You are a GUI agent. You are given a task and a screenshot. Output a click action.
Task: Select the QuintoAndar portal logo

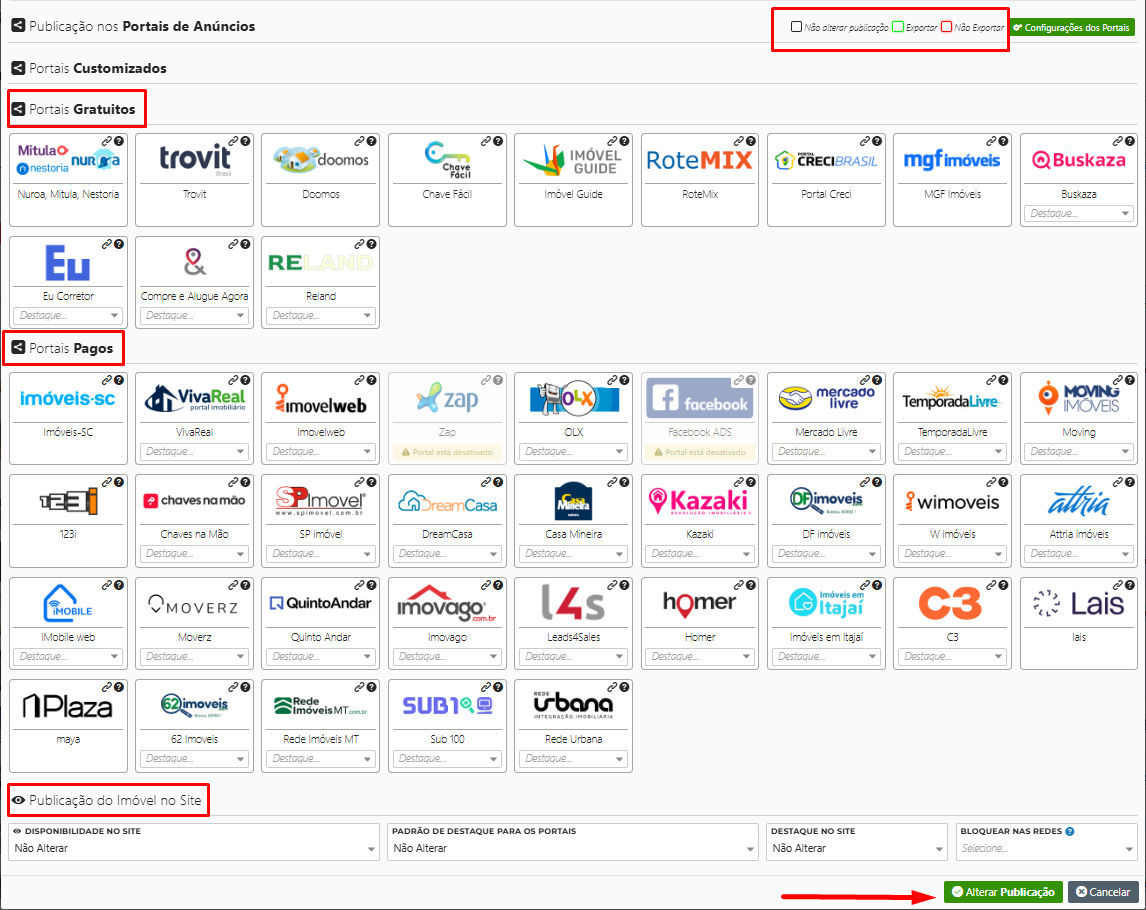coord(320,604)
